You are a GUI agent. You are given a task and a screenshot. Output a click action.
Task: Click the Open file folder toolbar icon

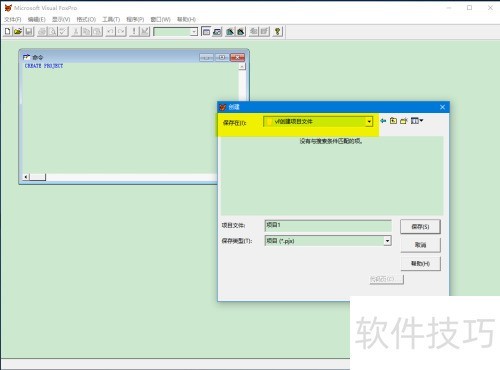click(18, 32)
